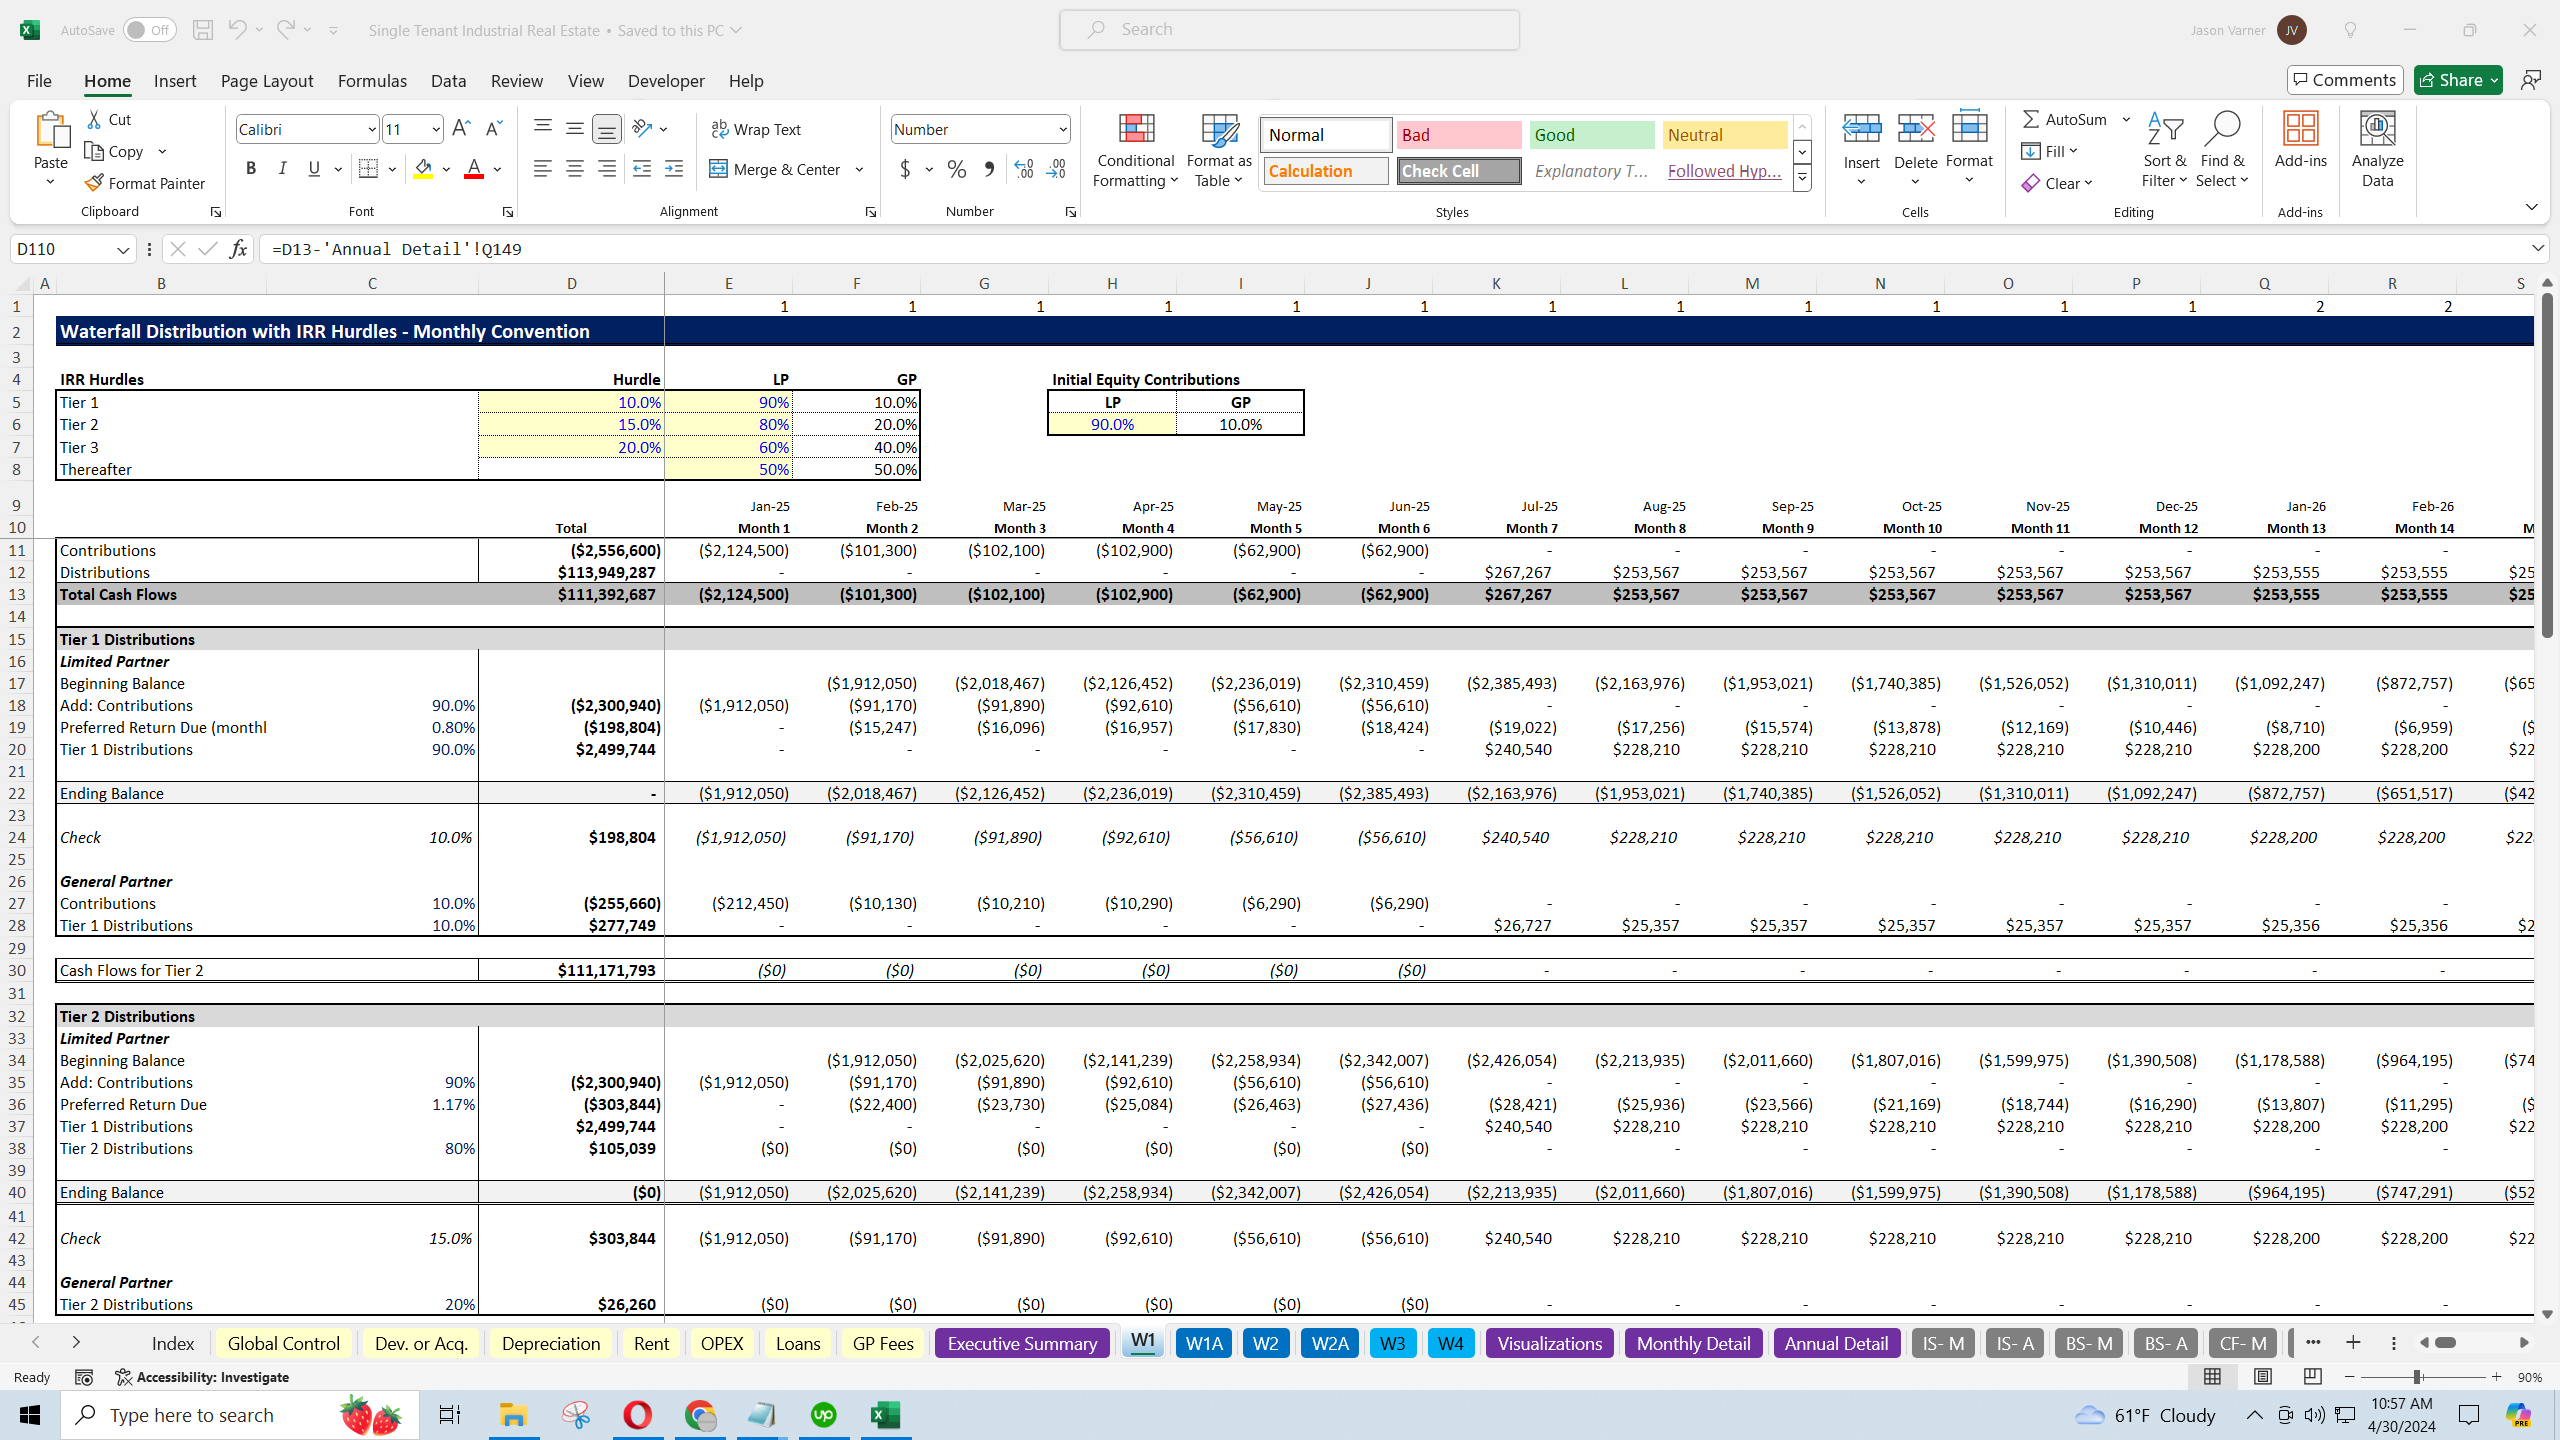Expand the Merge & Center options arrow
Image resolution: width=2560 pixels, height=1440 pixels.
(859, 169)
